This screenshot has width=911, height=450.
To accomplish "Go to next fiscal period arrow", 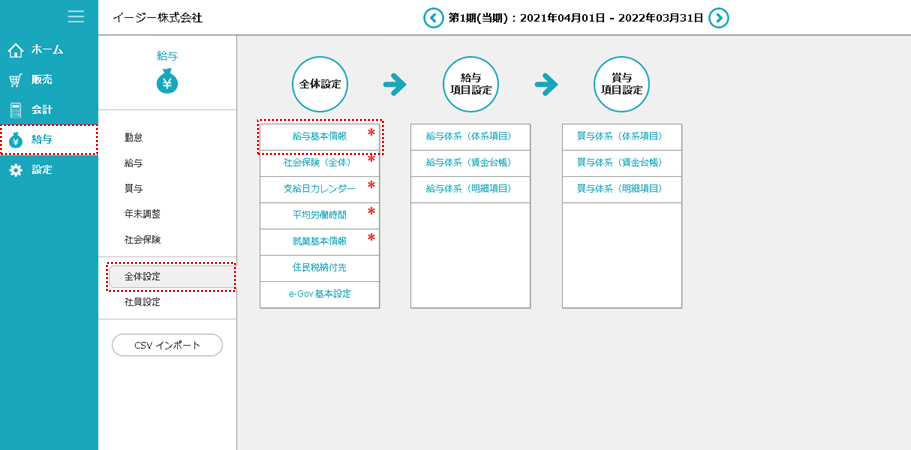I will coord(718,17).
